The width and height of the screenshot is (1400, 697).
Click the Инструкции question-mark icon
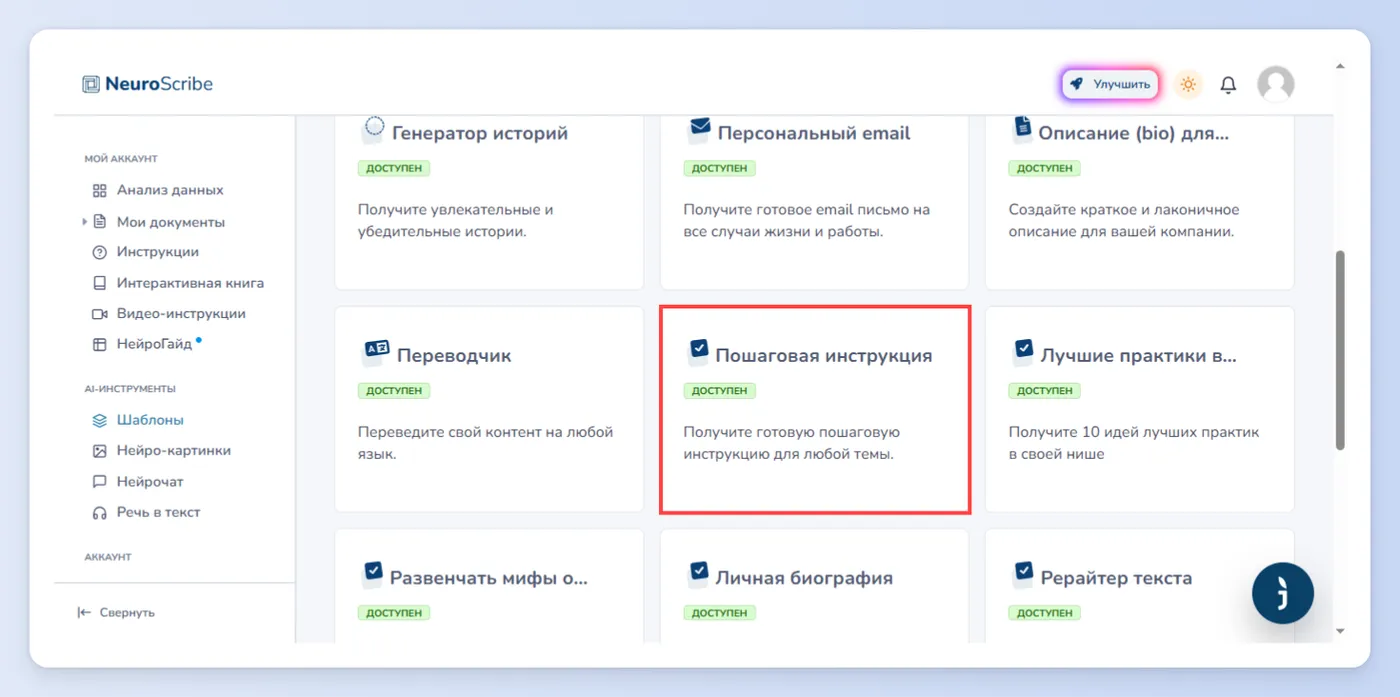point(99,252)
